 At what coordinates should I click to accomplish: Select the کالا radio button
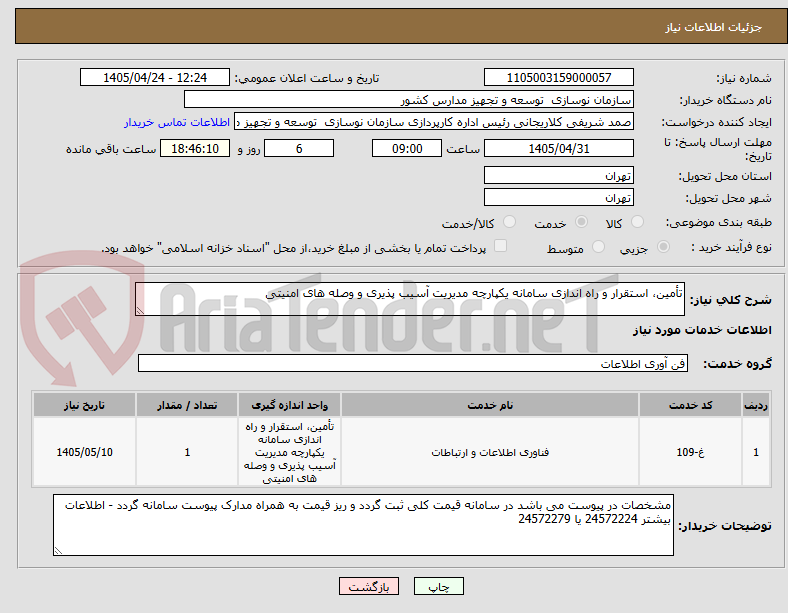pyautogui.click(x=637, y=222)
